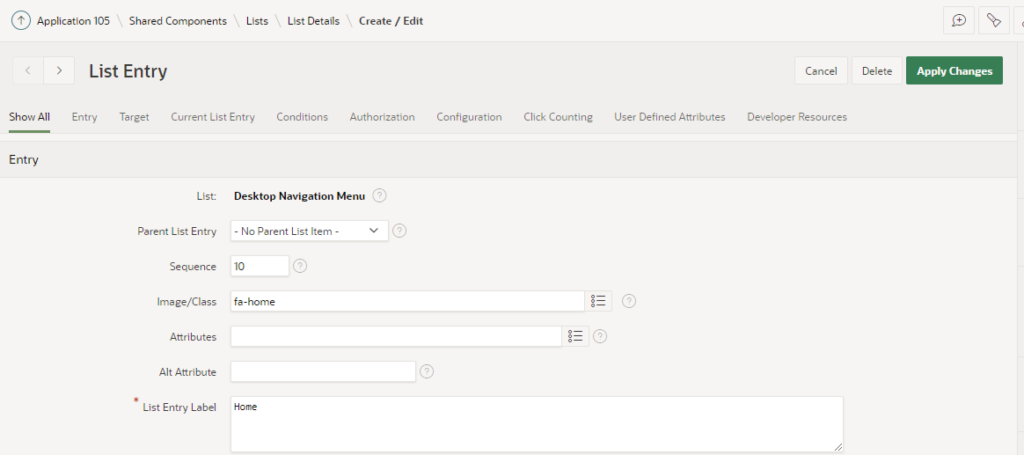Switch to the Target tab
1024x455 pixels.
(x=134, y=117)
